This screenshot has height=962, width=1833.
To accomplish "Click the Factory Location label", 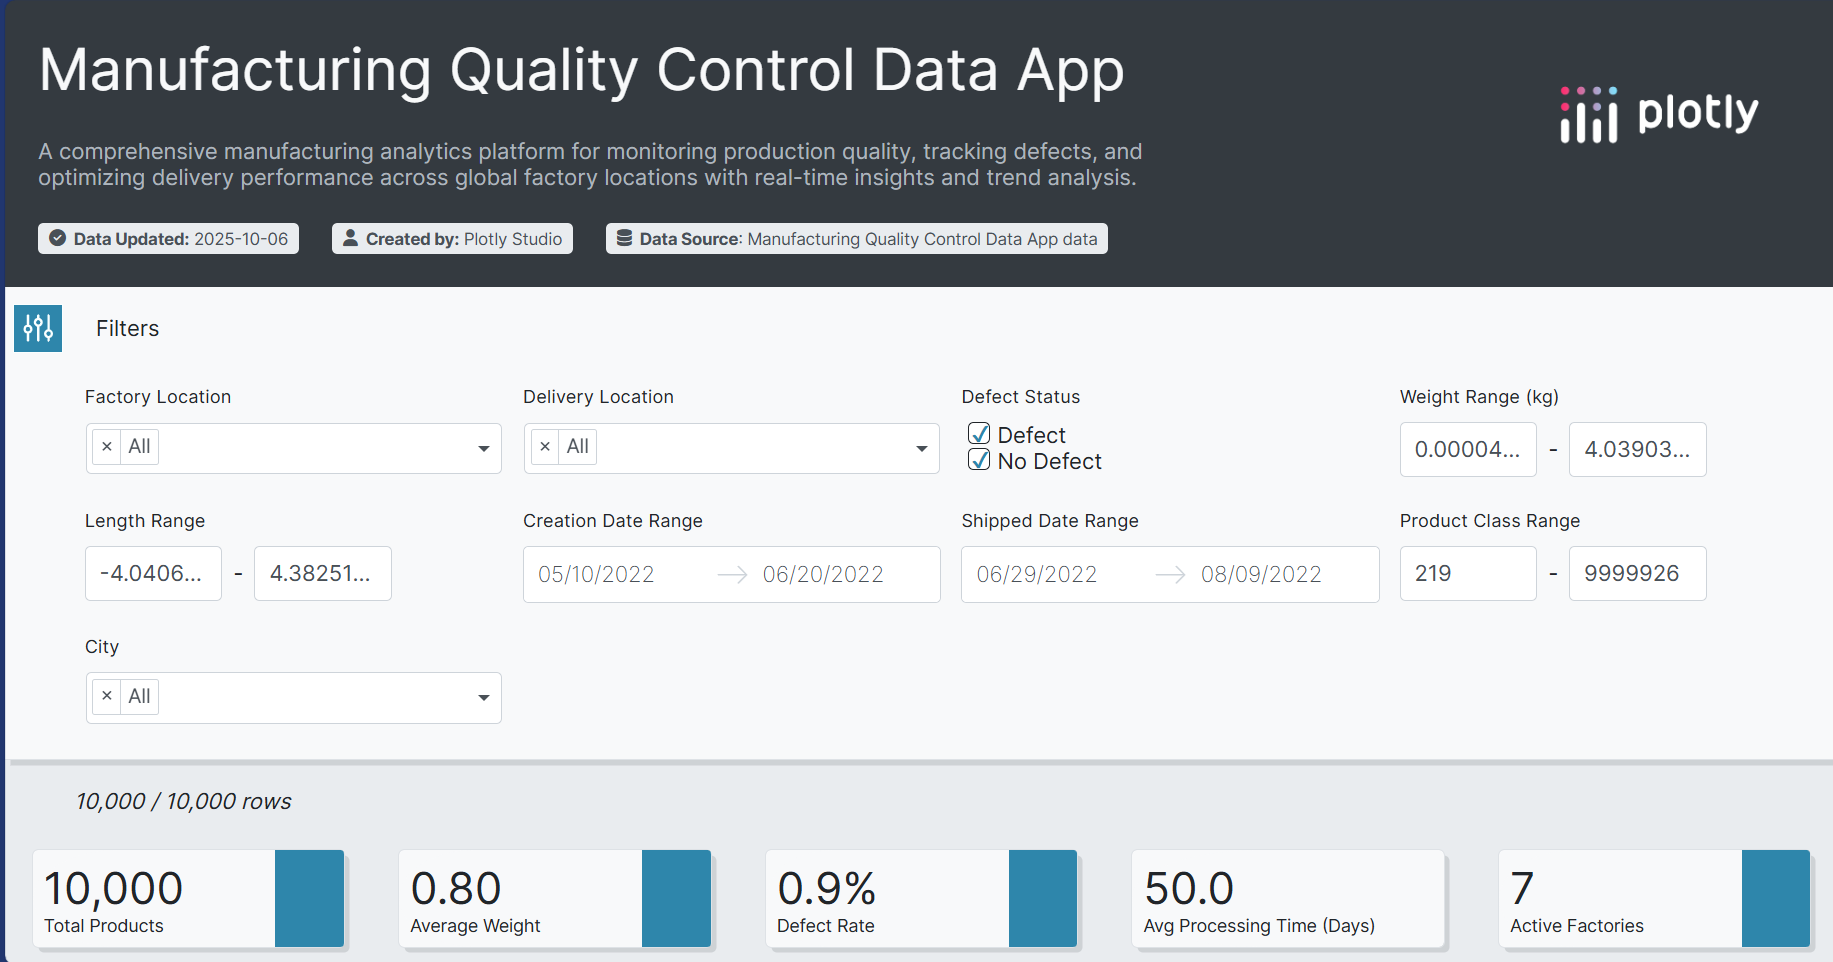I will [x=158, y=397].
